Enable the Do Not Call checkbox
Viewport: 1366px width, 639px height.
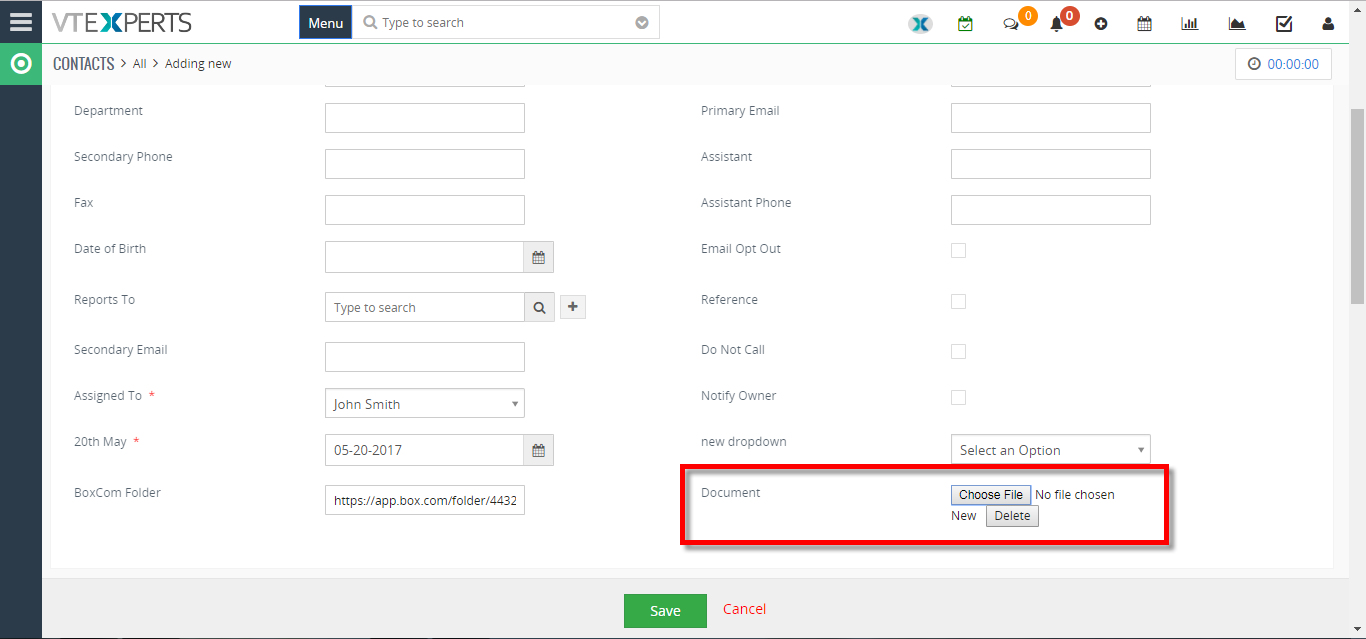coord(958,351)
